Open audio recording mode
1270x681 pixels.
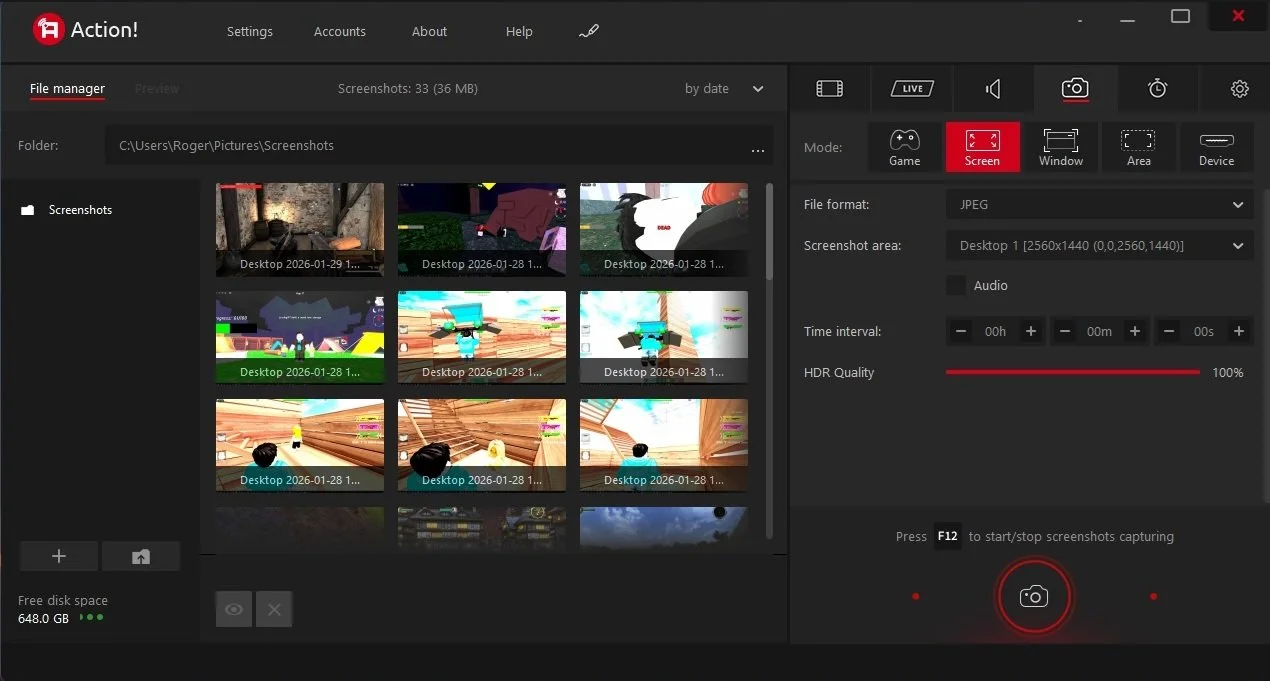(992, 88)
